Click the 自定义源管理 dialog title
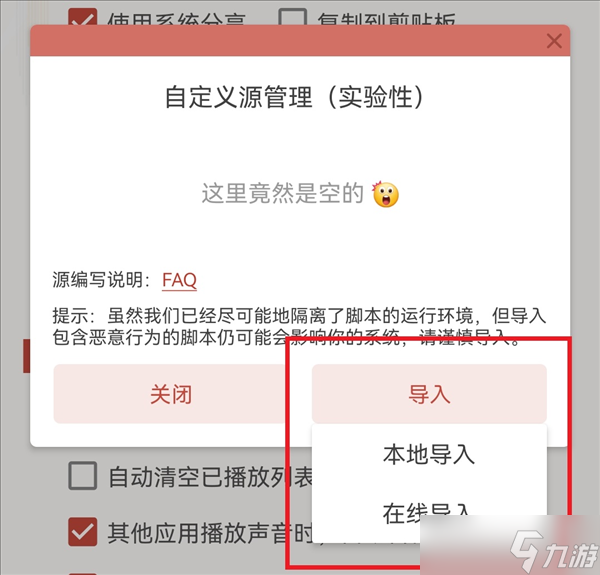The width and height of the screenshot is (600, 575). pos(294,97)
